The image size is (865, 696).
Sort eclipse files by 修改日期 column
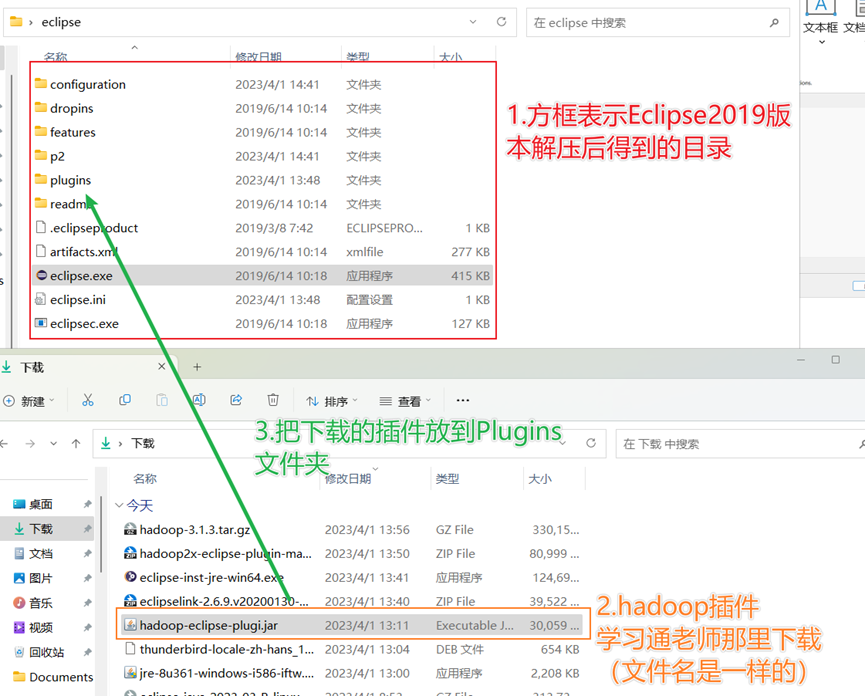[x=258, y=57]
